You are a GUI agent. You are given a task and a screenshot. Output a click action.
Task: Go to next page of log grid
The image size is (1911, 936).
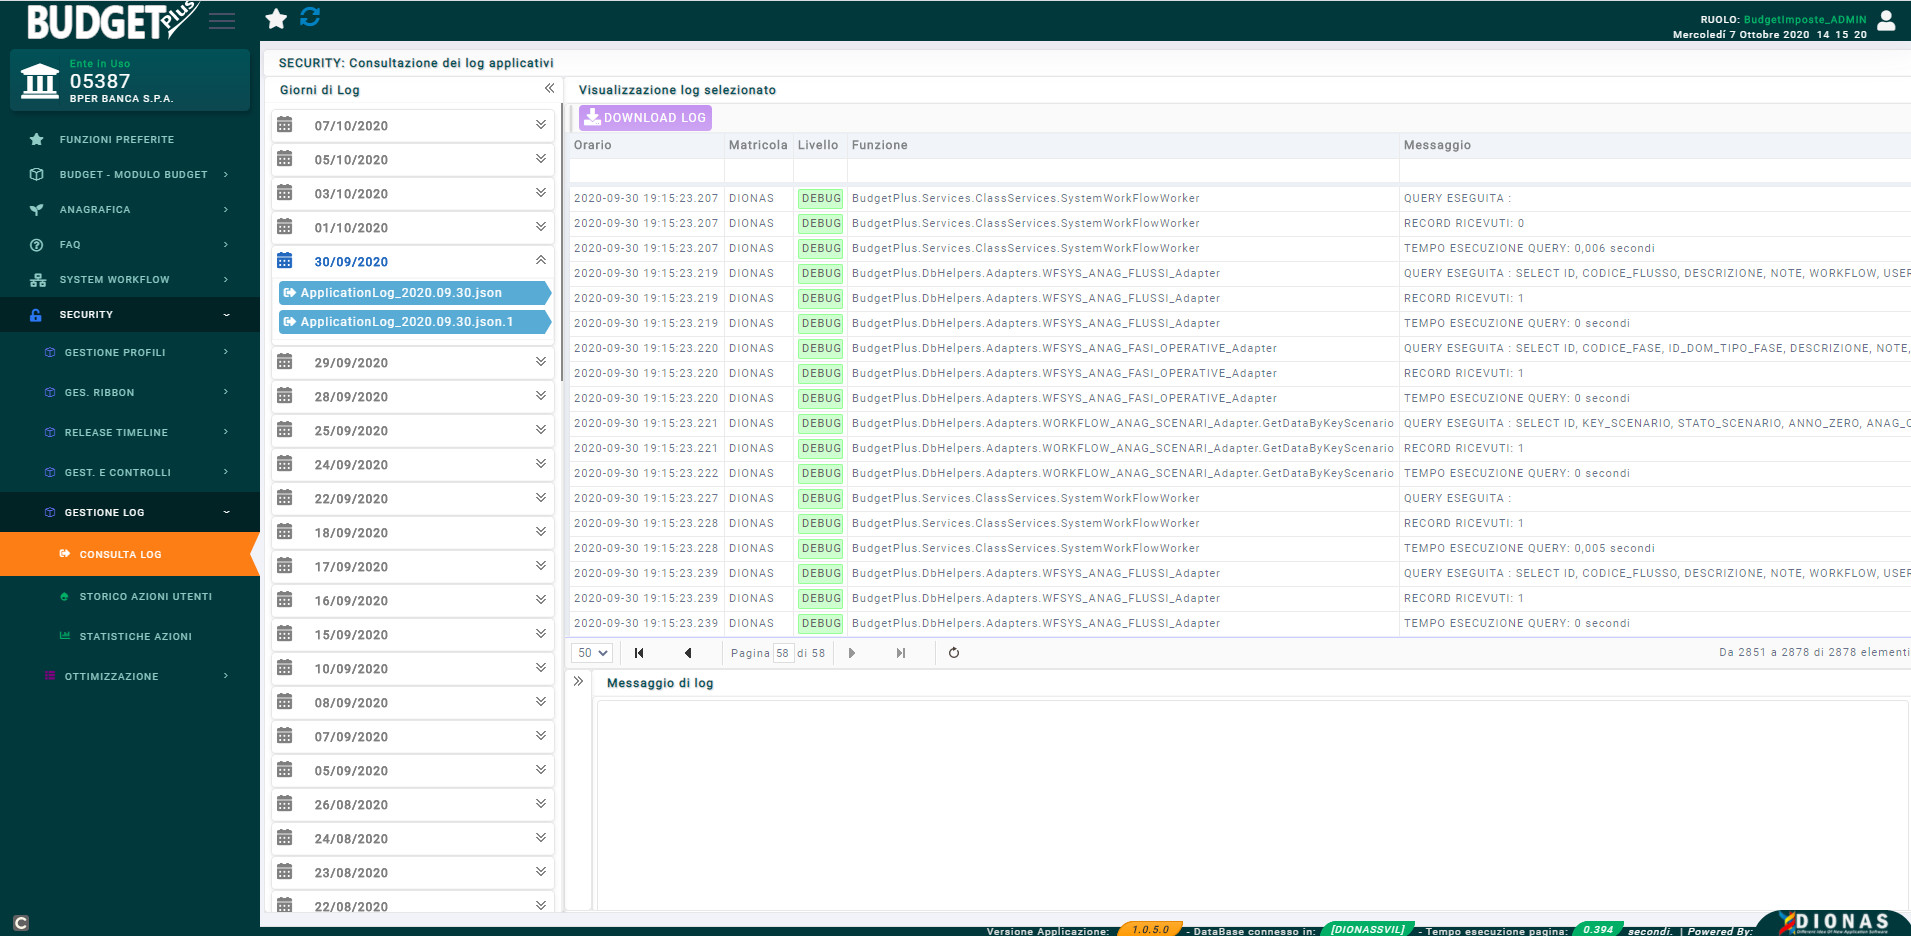852,653
